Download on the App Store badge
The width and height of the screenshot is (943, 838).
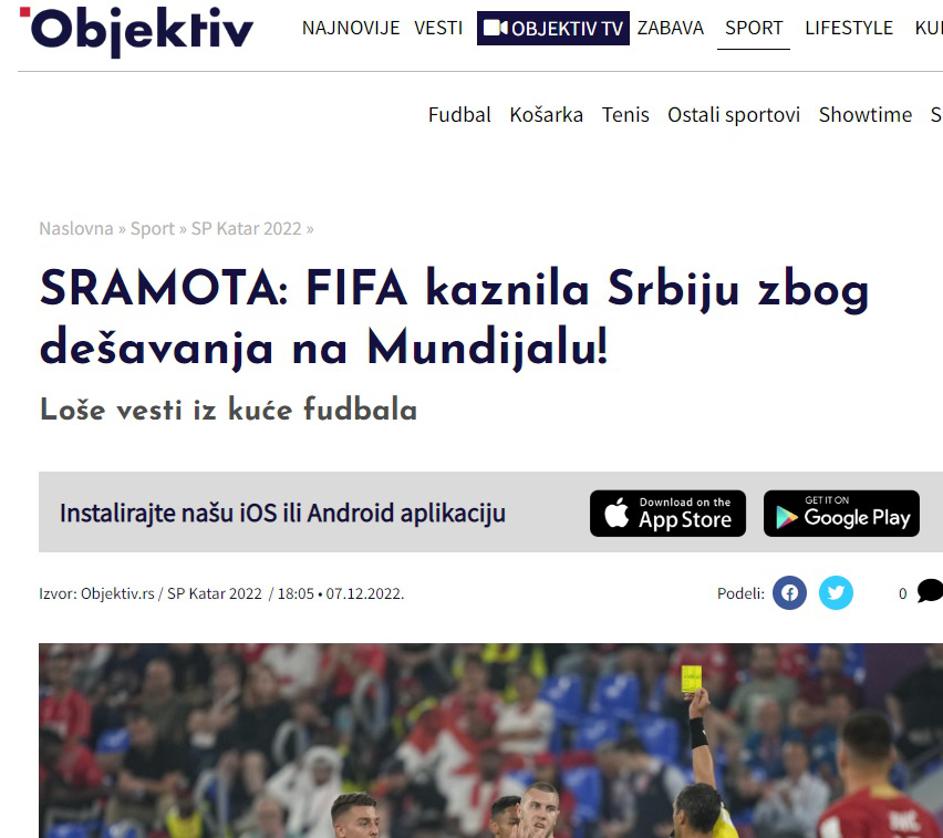coord(668,513)
